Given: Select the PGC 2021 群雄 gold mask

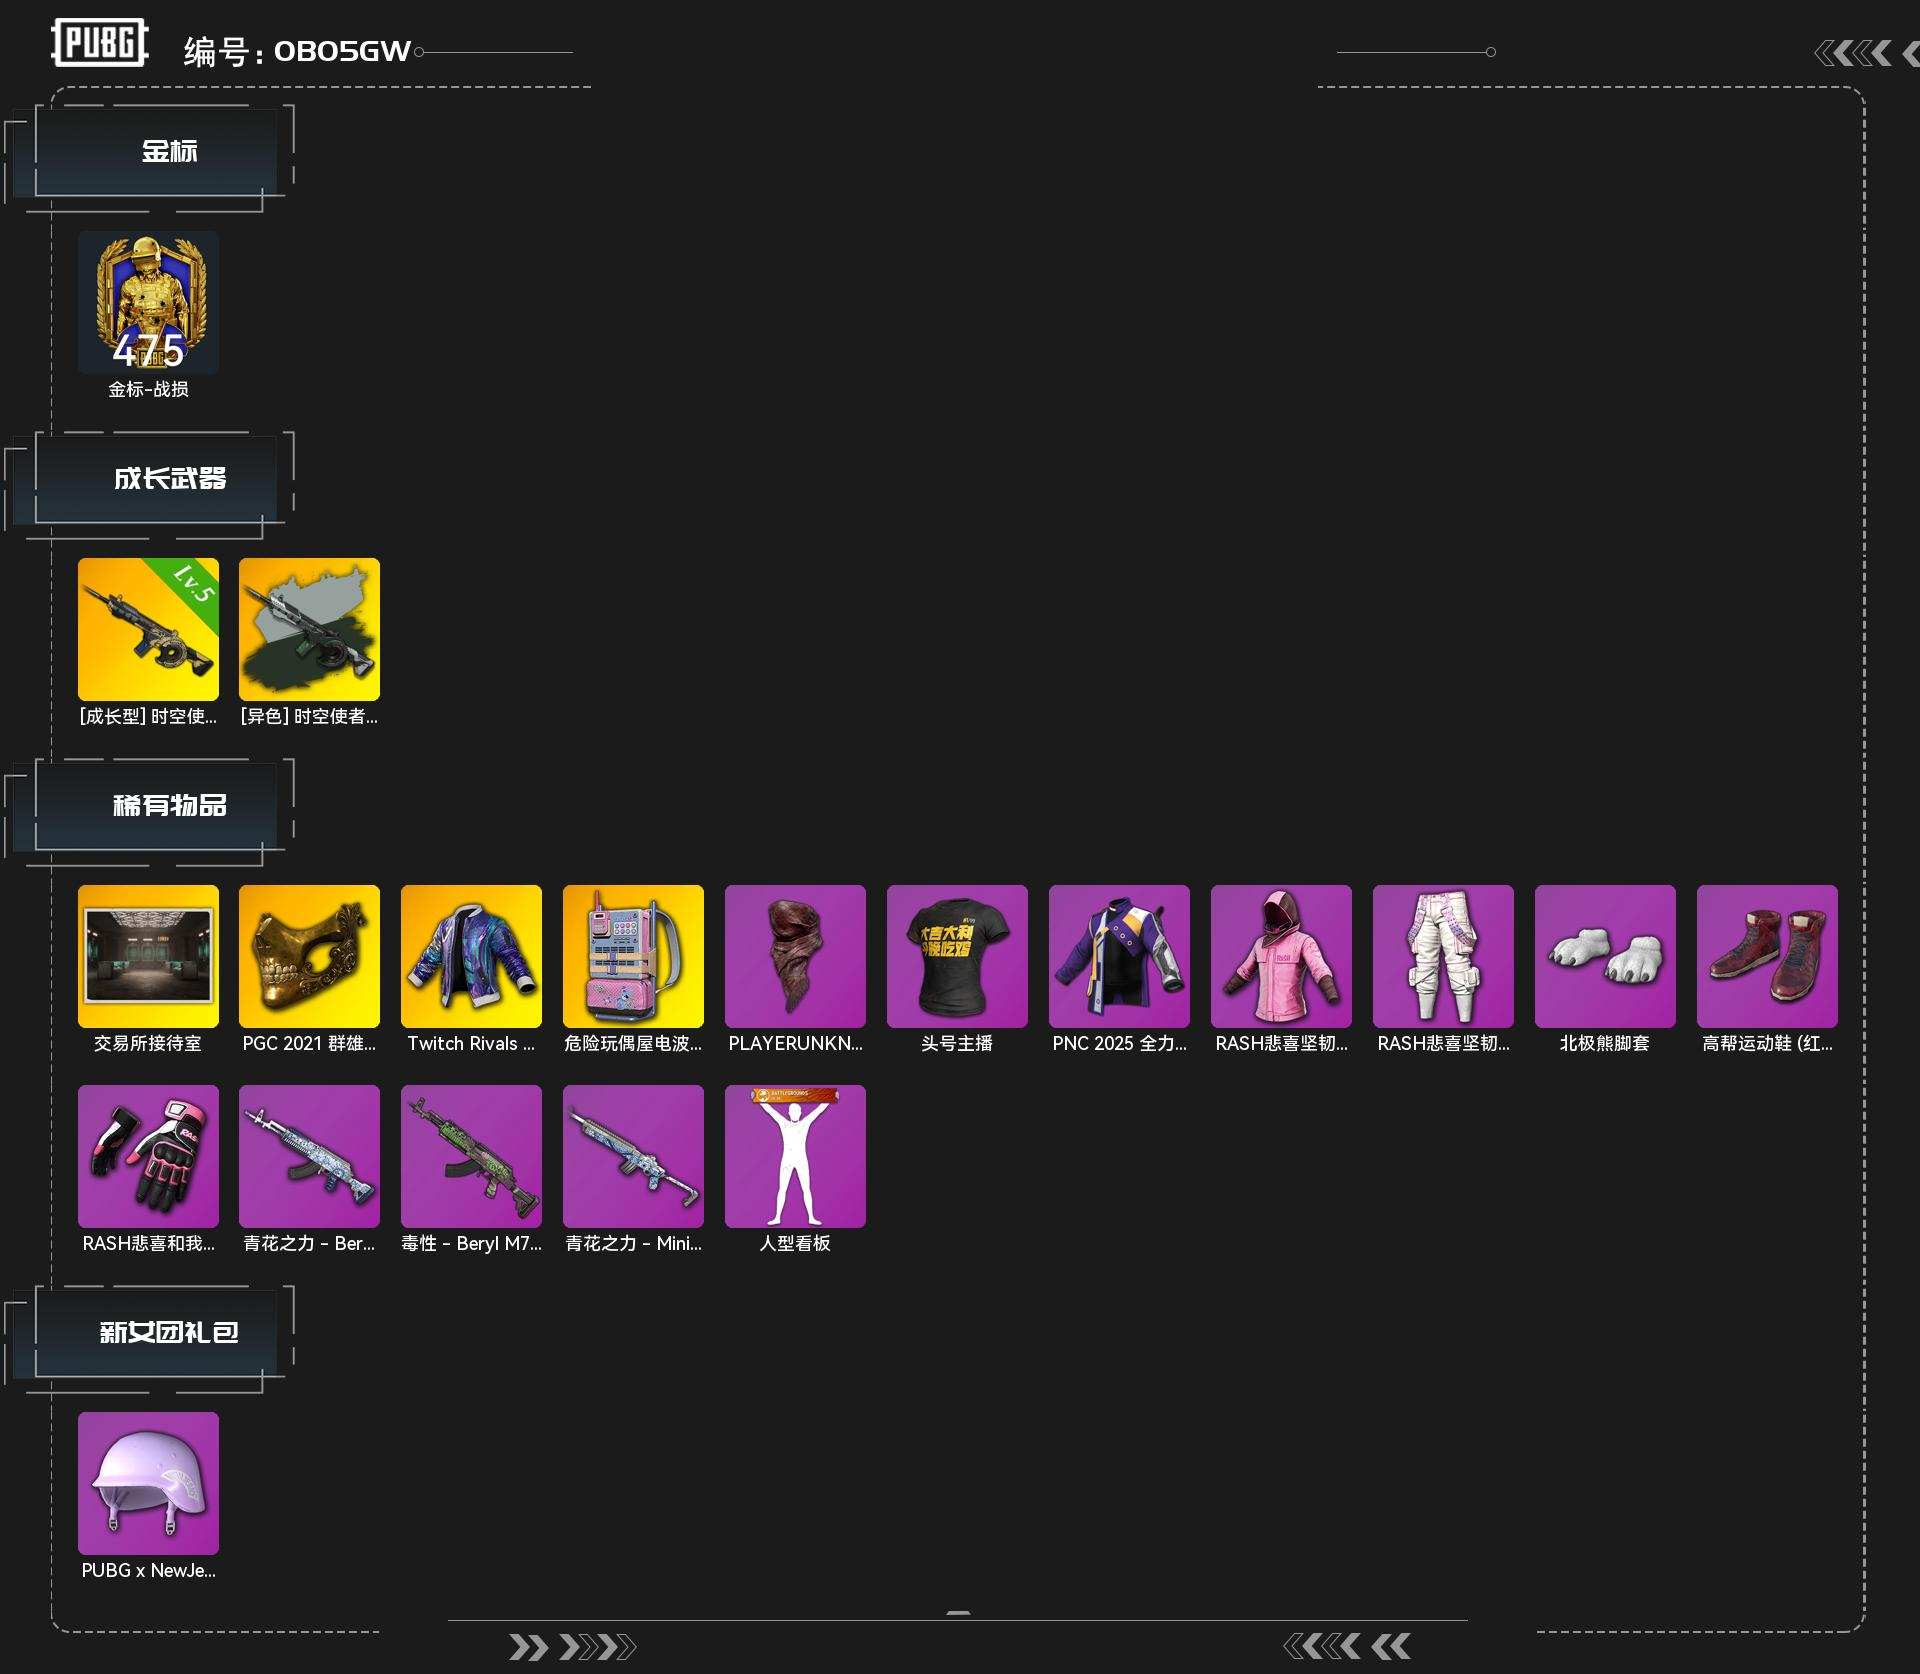Looking at the screenshot, I should tap(309, 956).
